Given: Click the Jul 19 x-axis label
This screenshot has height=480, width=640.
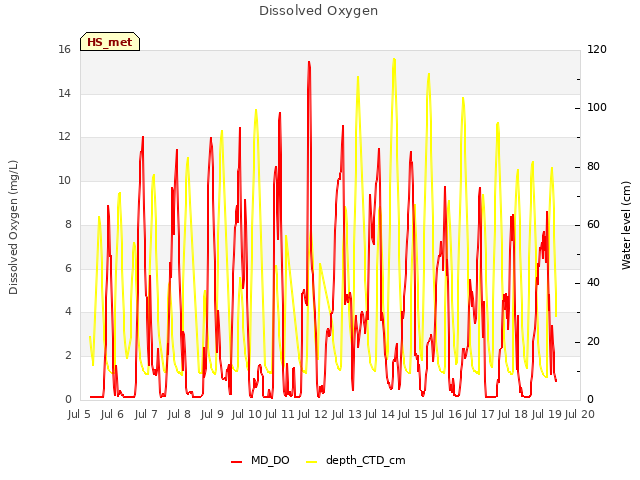Looking at the screenshot, I should [547, 414].
